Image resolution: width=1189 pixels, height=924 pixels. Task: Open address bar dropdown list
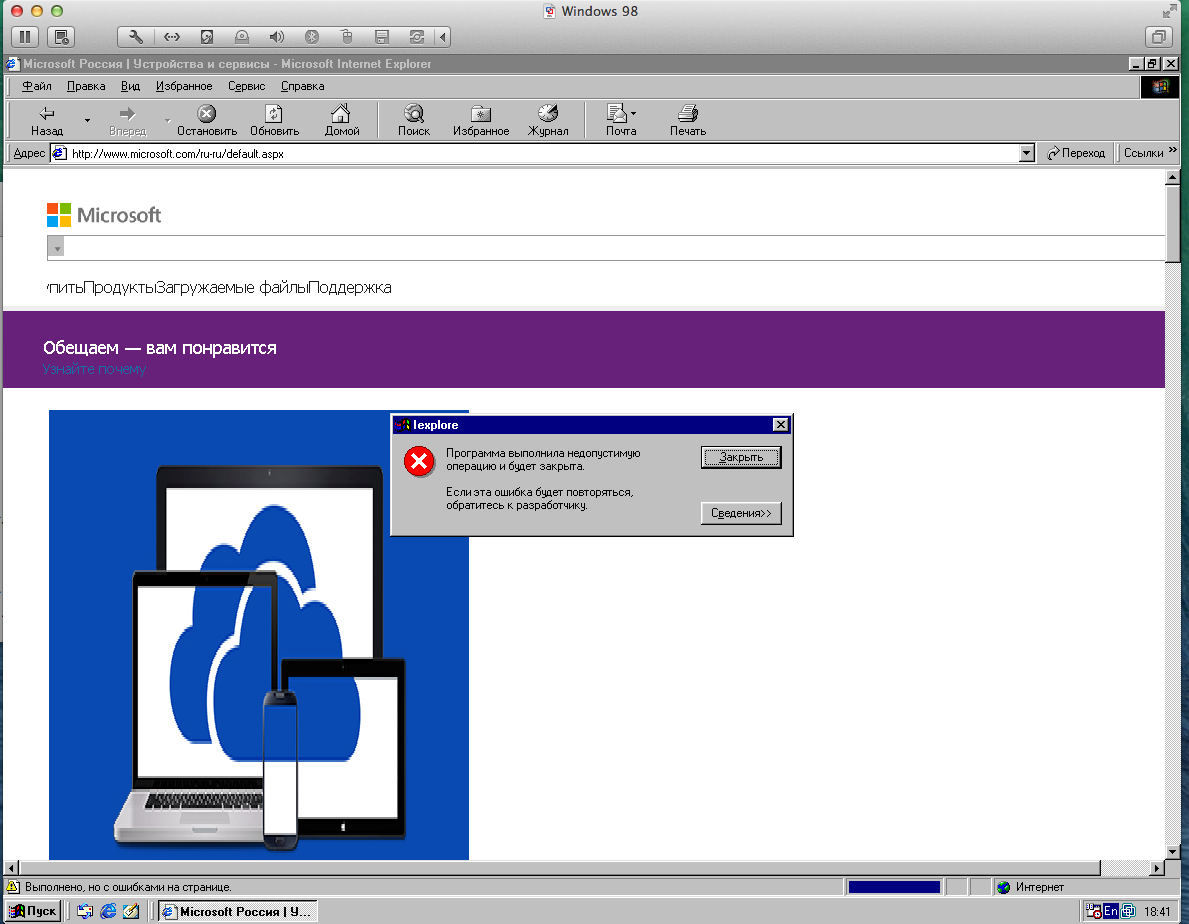(x=1026, y=153)
